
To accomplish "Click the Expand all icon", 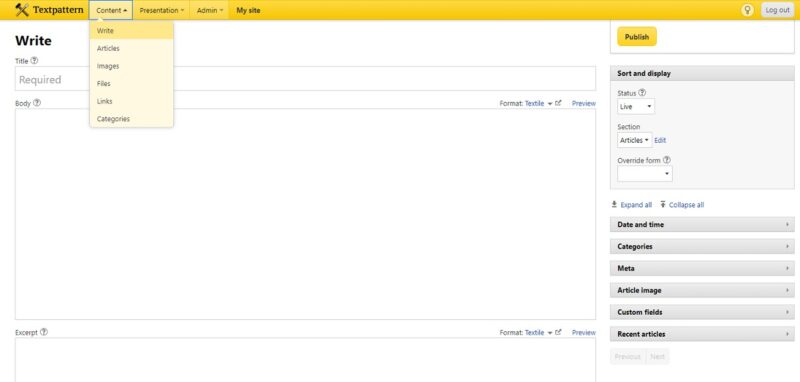I will click(x=614, y=204).
